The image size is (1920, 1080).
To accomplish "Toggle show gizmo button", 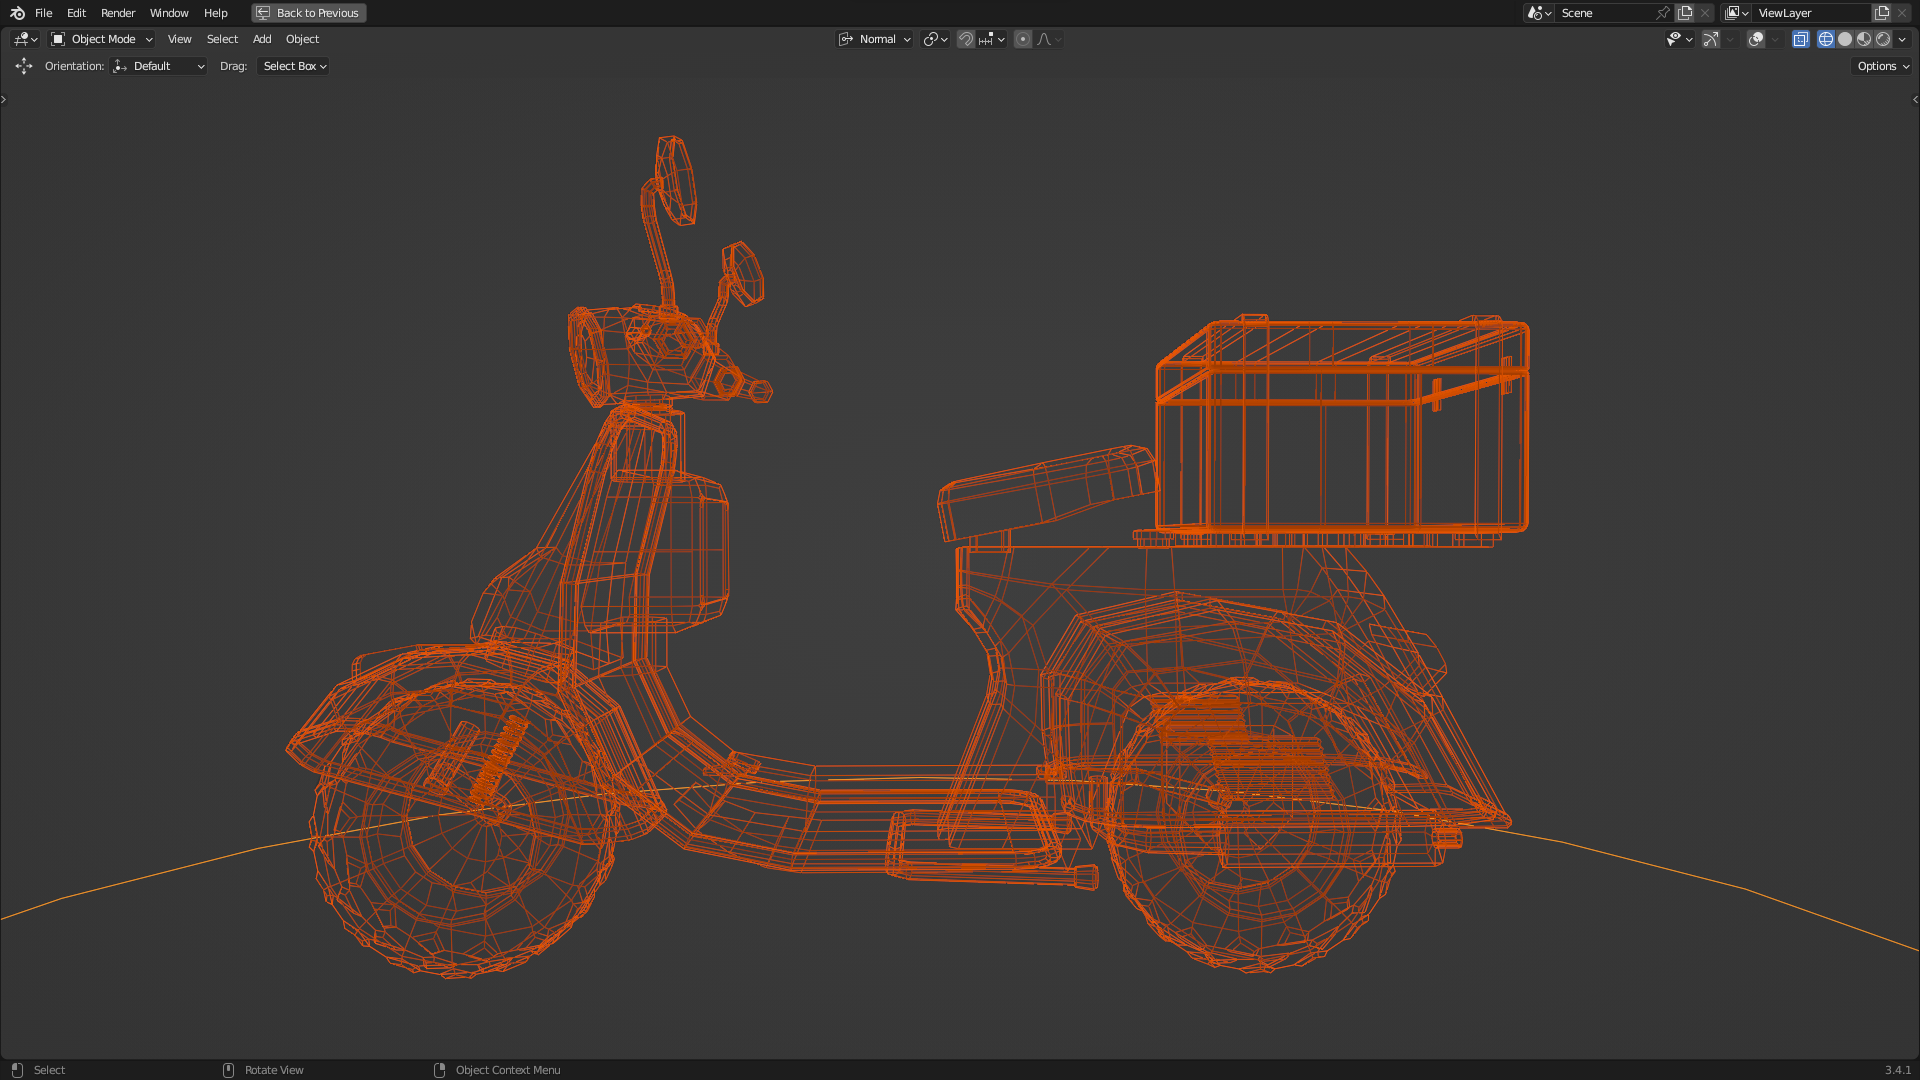I will click(x=1711, y=39).
